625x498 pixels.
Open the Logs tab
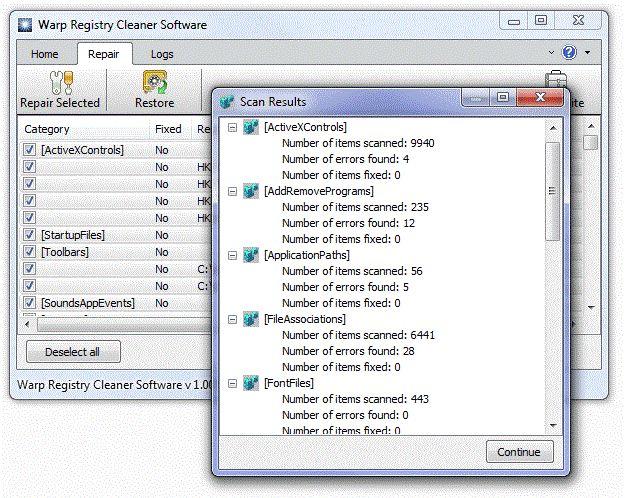pyautogui.click(x=162, y=54)
